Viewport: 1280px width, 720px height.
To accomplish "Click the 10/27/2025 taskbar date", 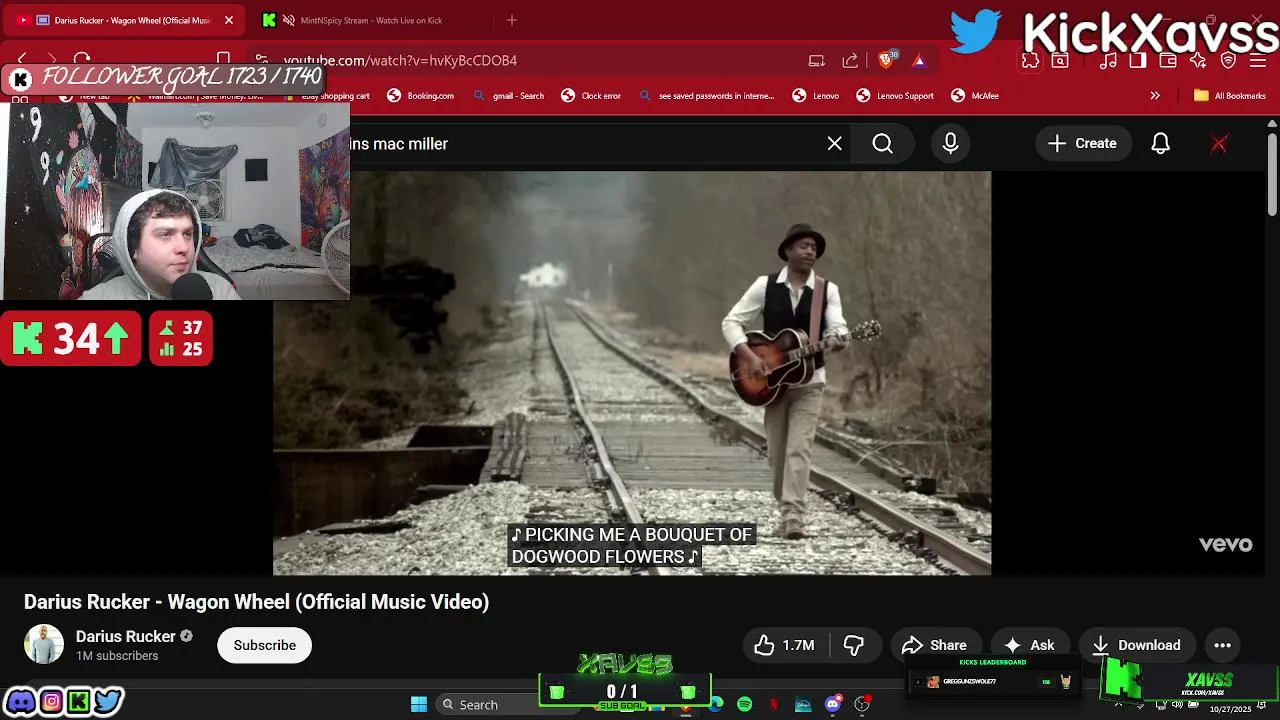I will tap(1230, 709).
